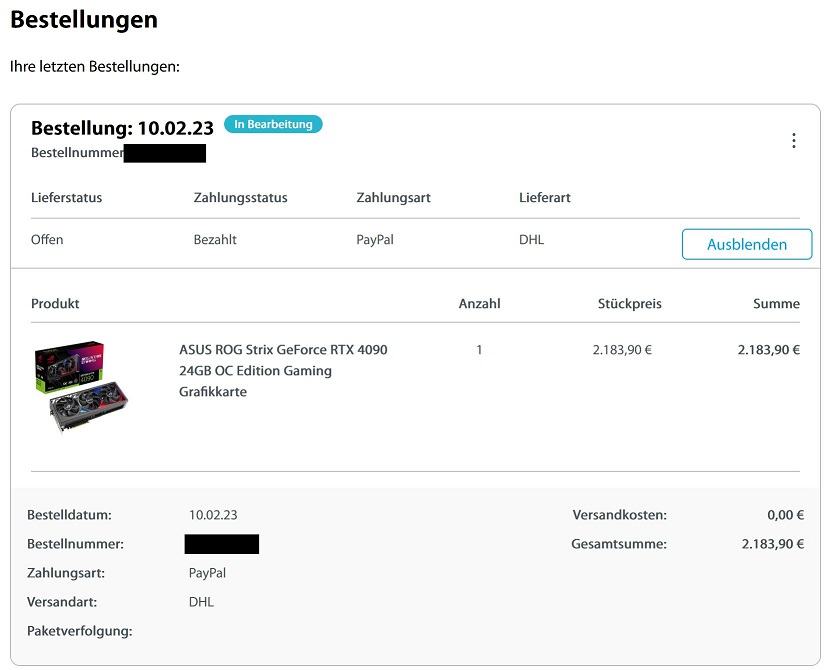The width and height of the screenshot is (829, 670).
Task: Click the Versandkosten value 0,00 €
Action: coord(785,515)
